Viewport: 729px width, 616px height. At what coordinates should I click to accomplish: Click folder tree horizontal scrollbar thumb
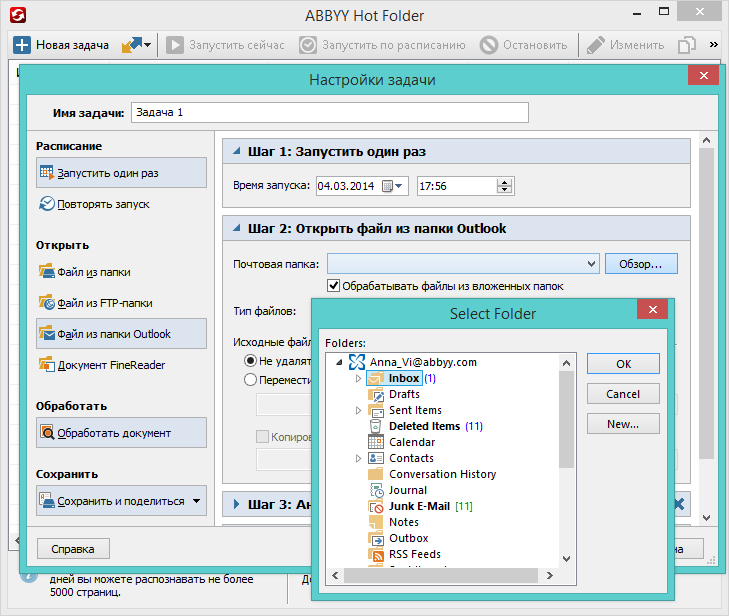(441, 576)
